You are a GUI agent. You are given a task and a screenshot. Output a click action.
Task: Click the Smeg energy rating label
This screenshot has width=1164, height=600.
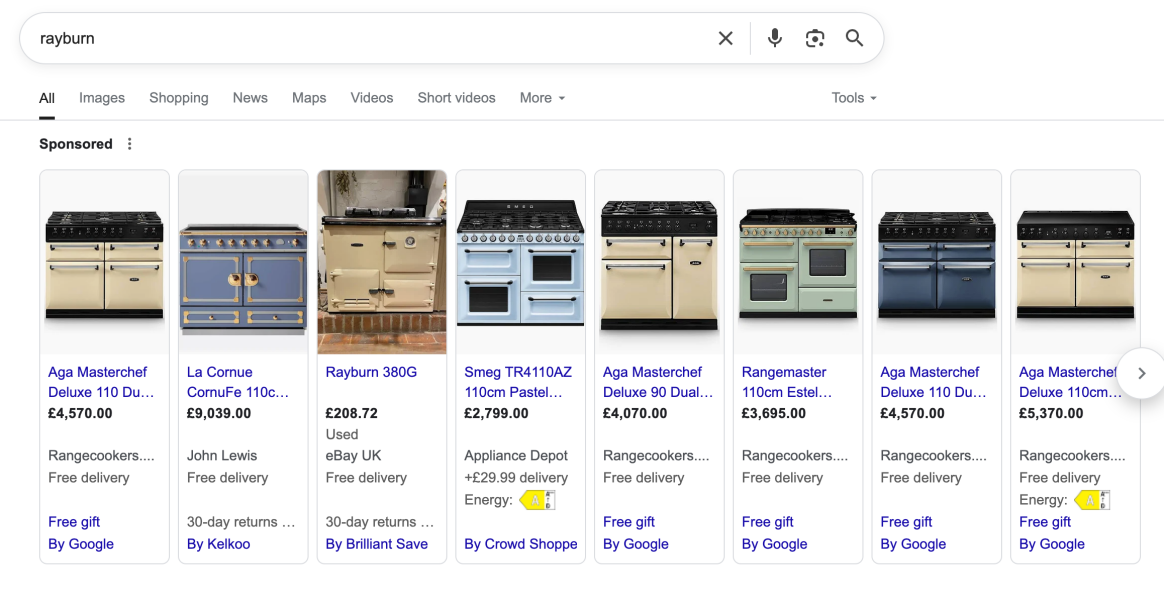(x=537, y=500)
